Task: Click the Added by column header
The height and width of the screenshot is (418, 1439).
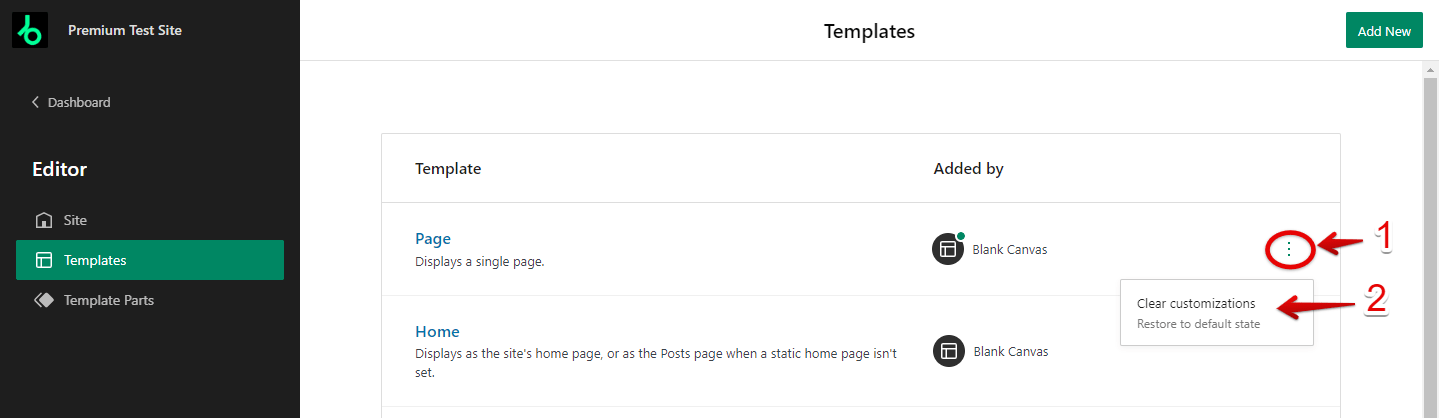Action: (x=968, y=169)
